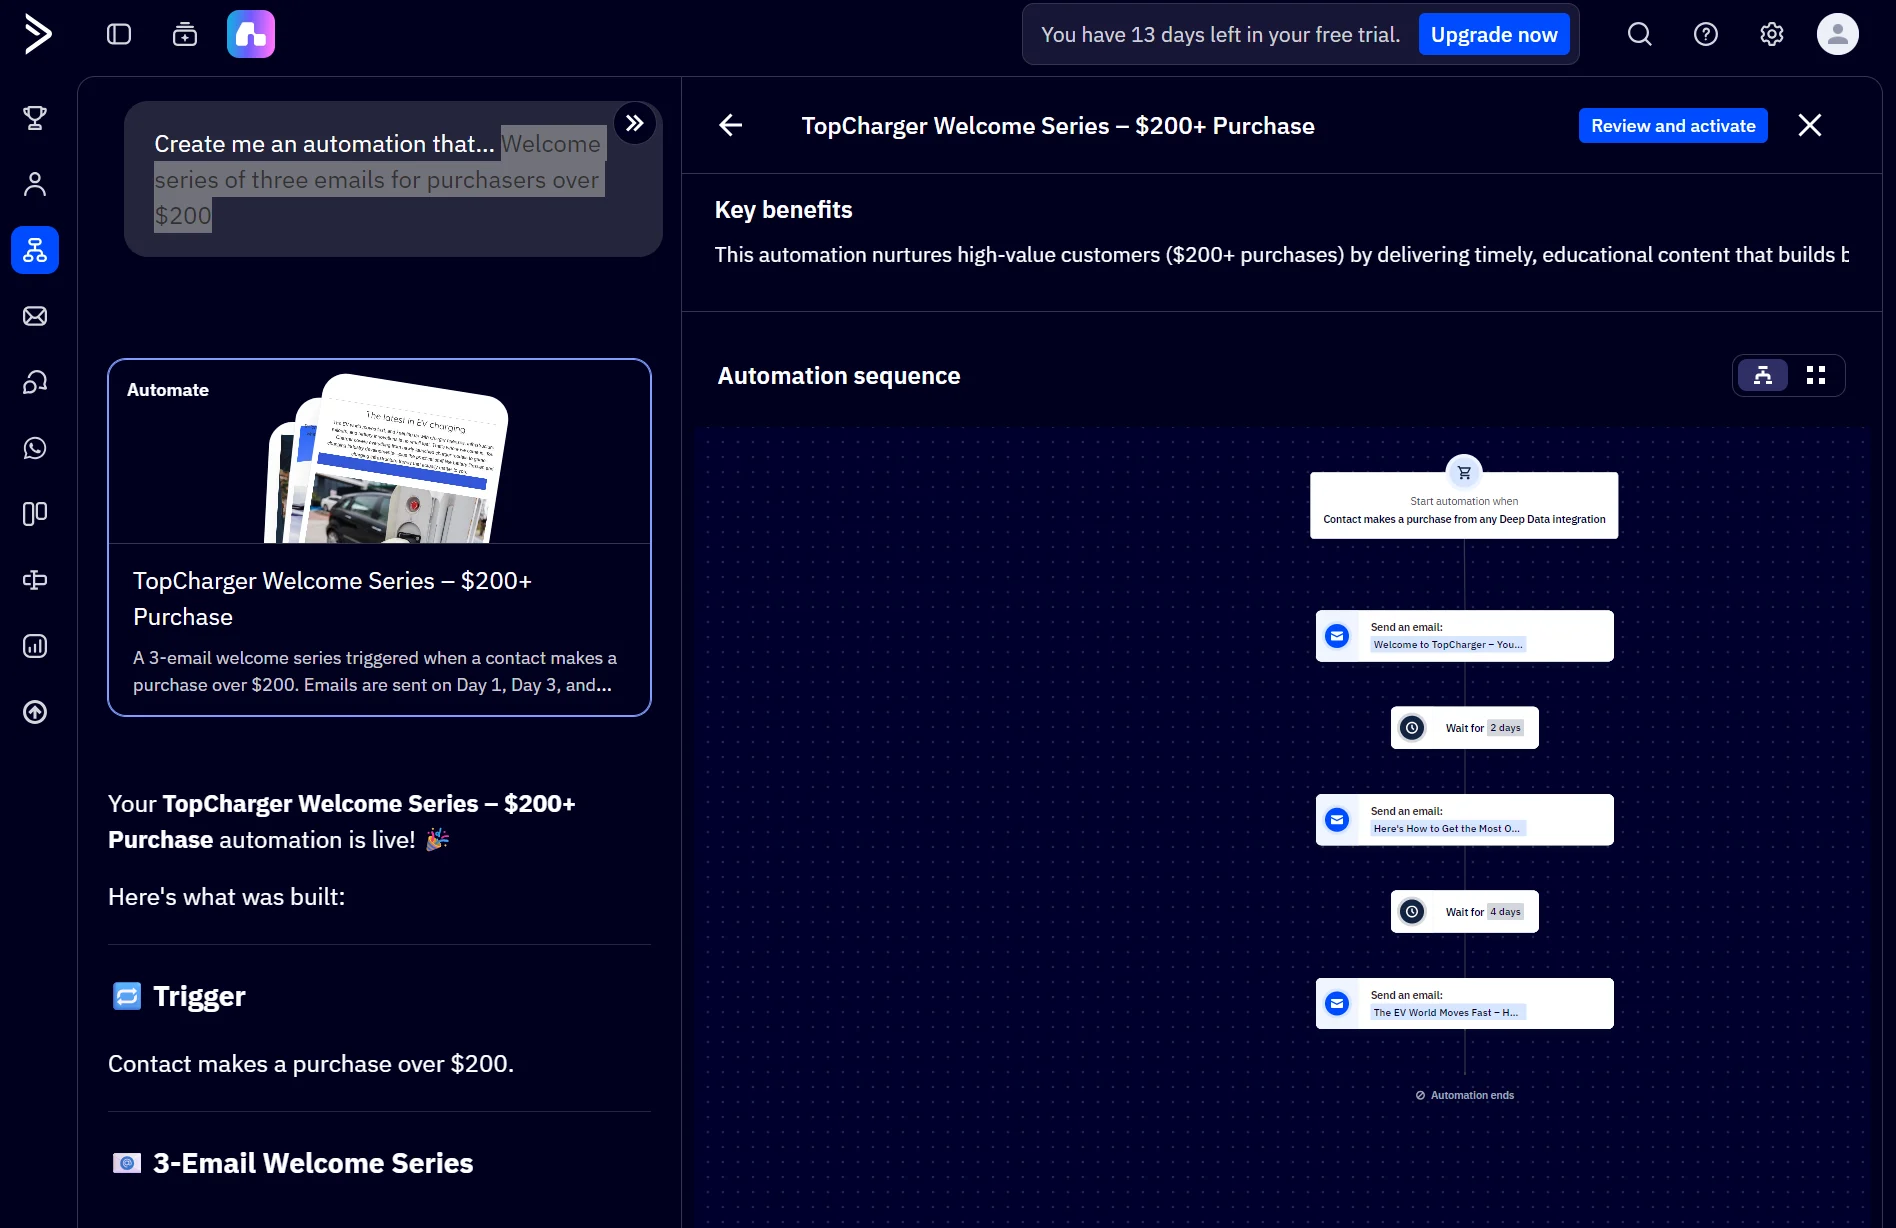Click the free trial days left message
Screen dimensions: 1896x1228
(x=1220, y=35)
